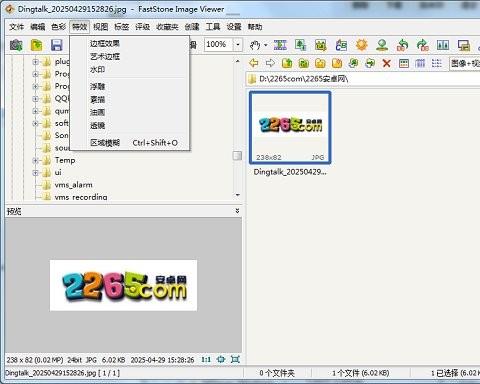Click the compare images icon
480x384 pixels.
(443, 45)
